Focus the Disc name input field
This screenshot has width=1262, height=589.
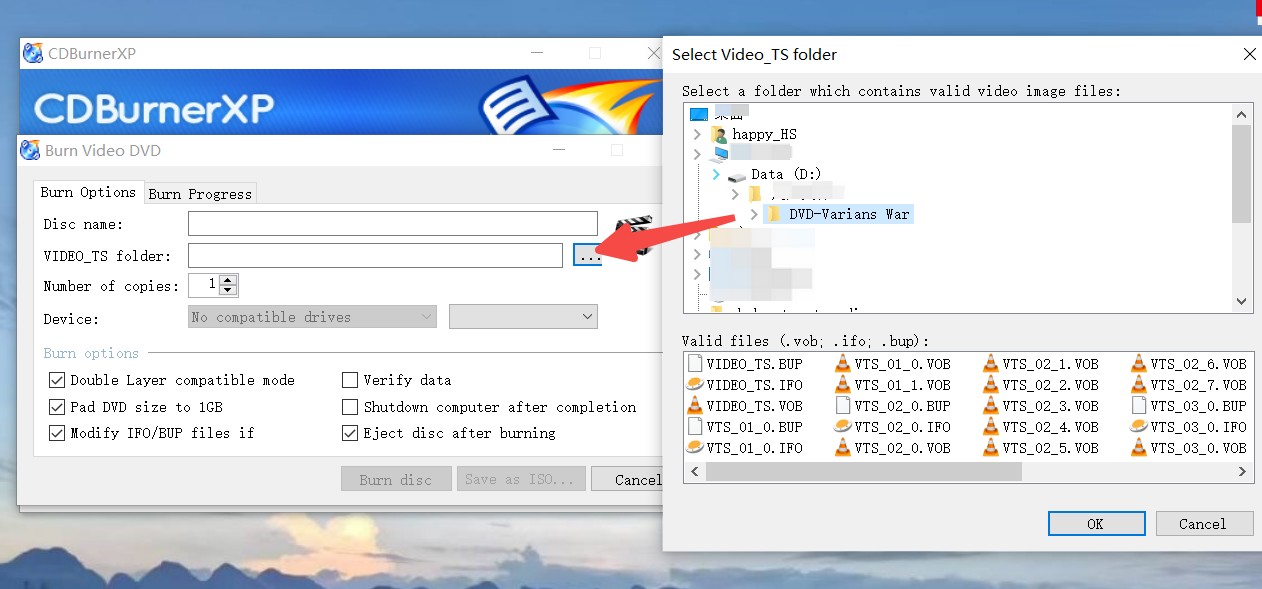click(393, 224)
